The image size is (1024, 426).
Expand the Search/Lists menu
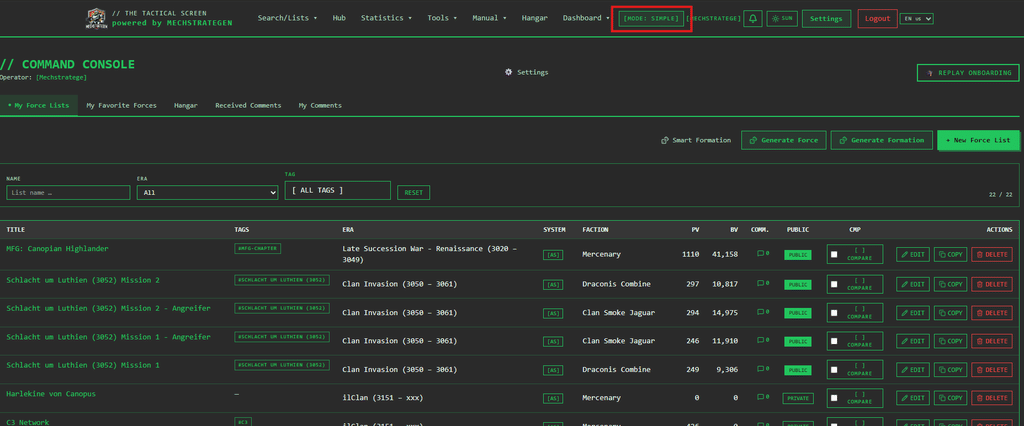coord(287,18)
